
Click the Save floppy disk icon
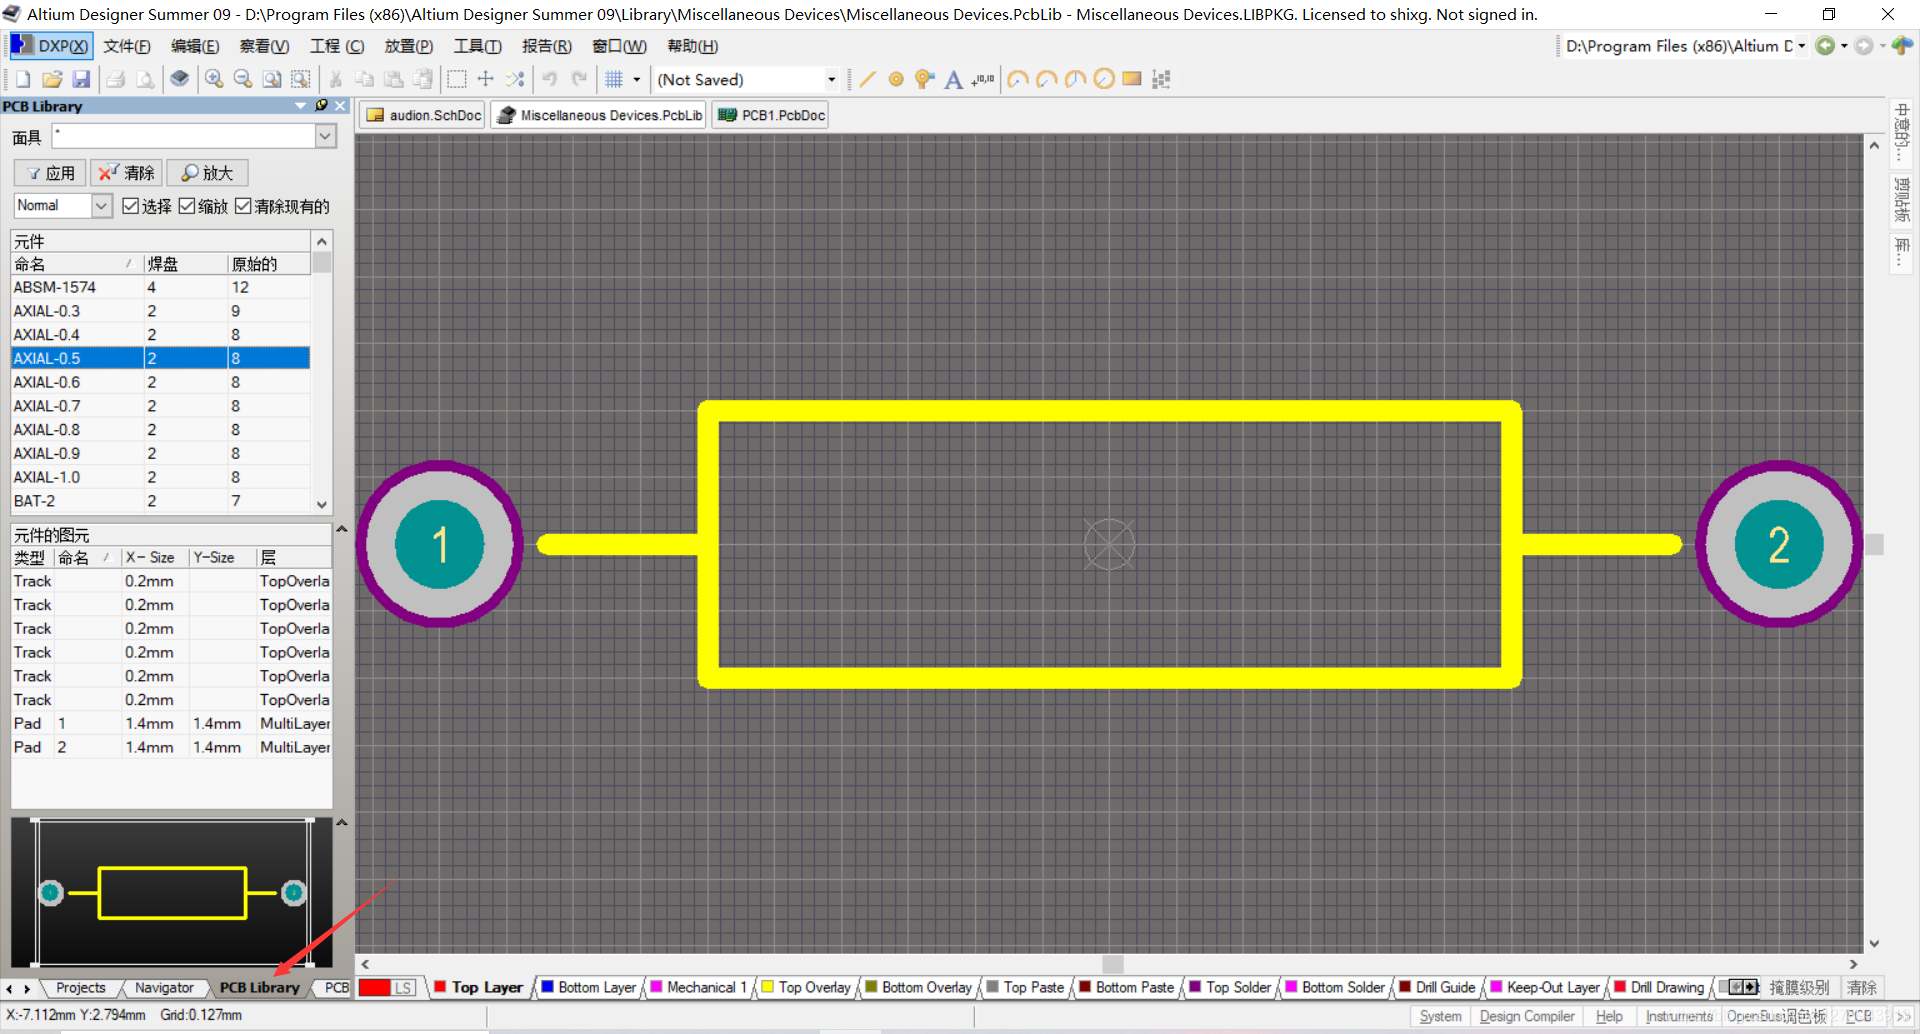tap(81, 79)
